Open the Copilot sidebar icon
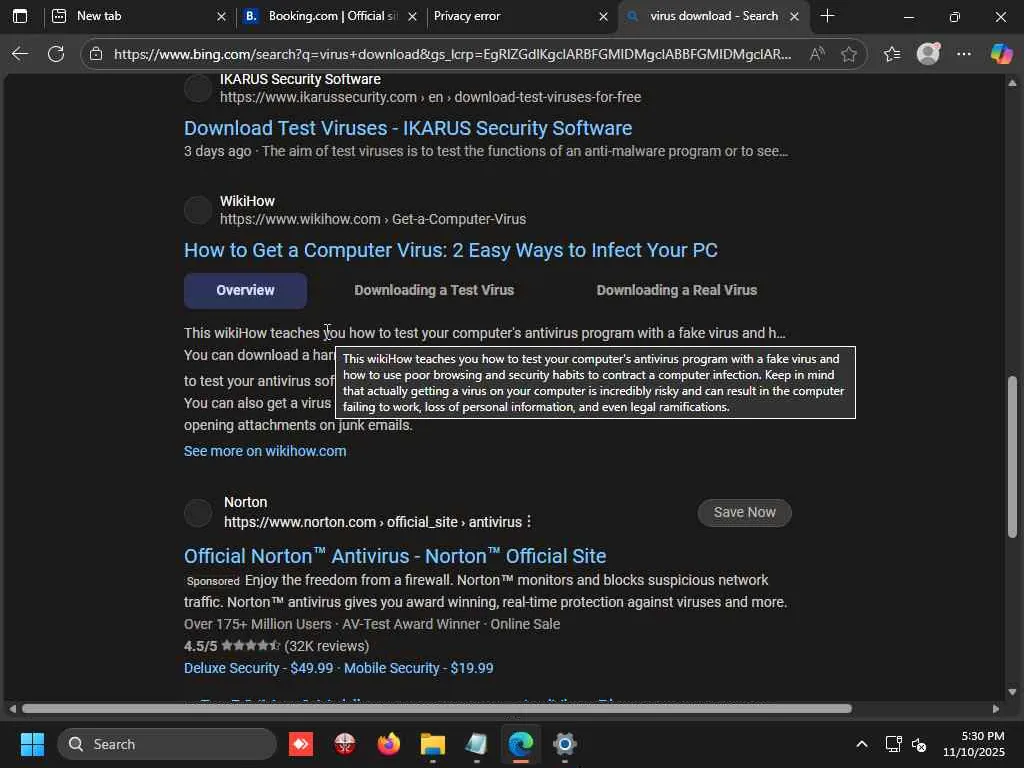Image resolution: width=1024 pixels, height=768 pixels. point(1000,54)
